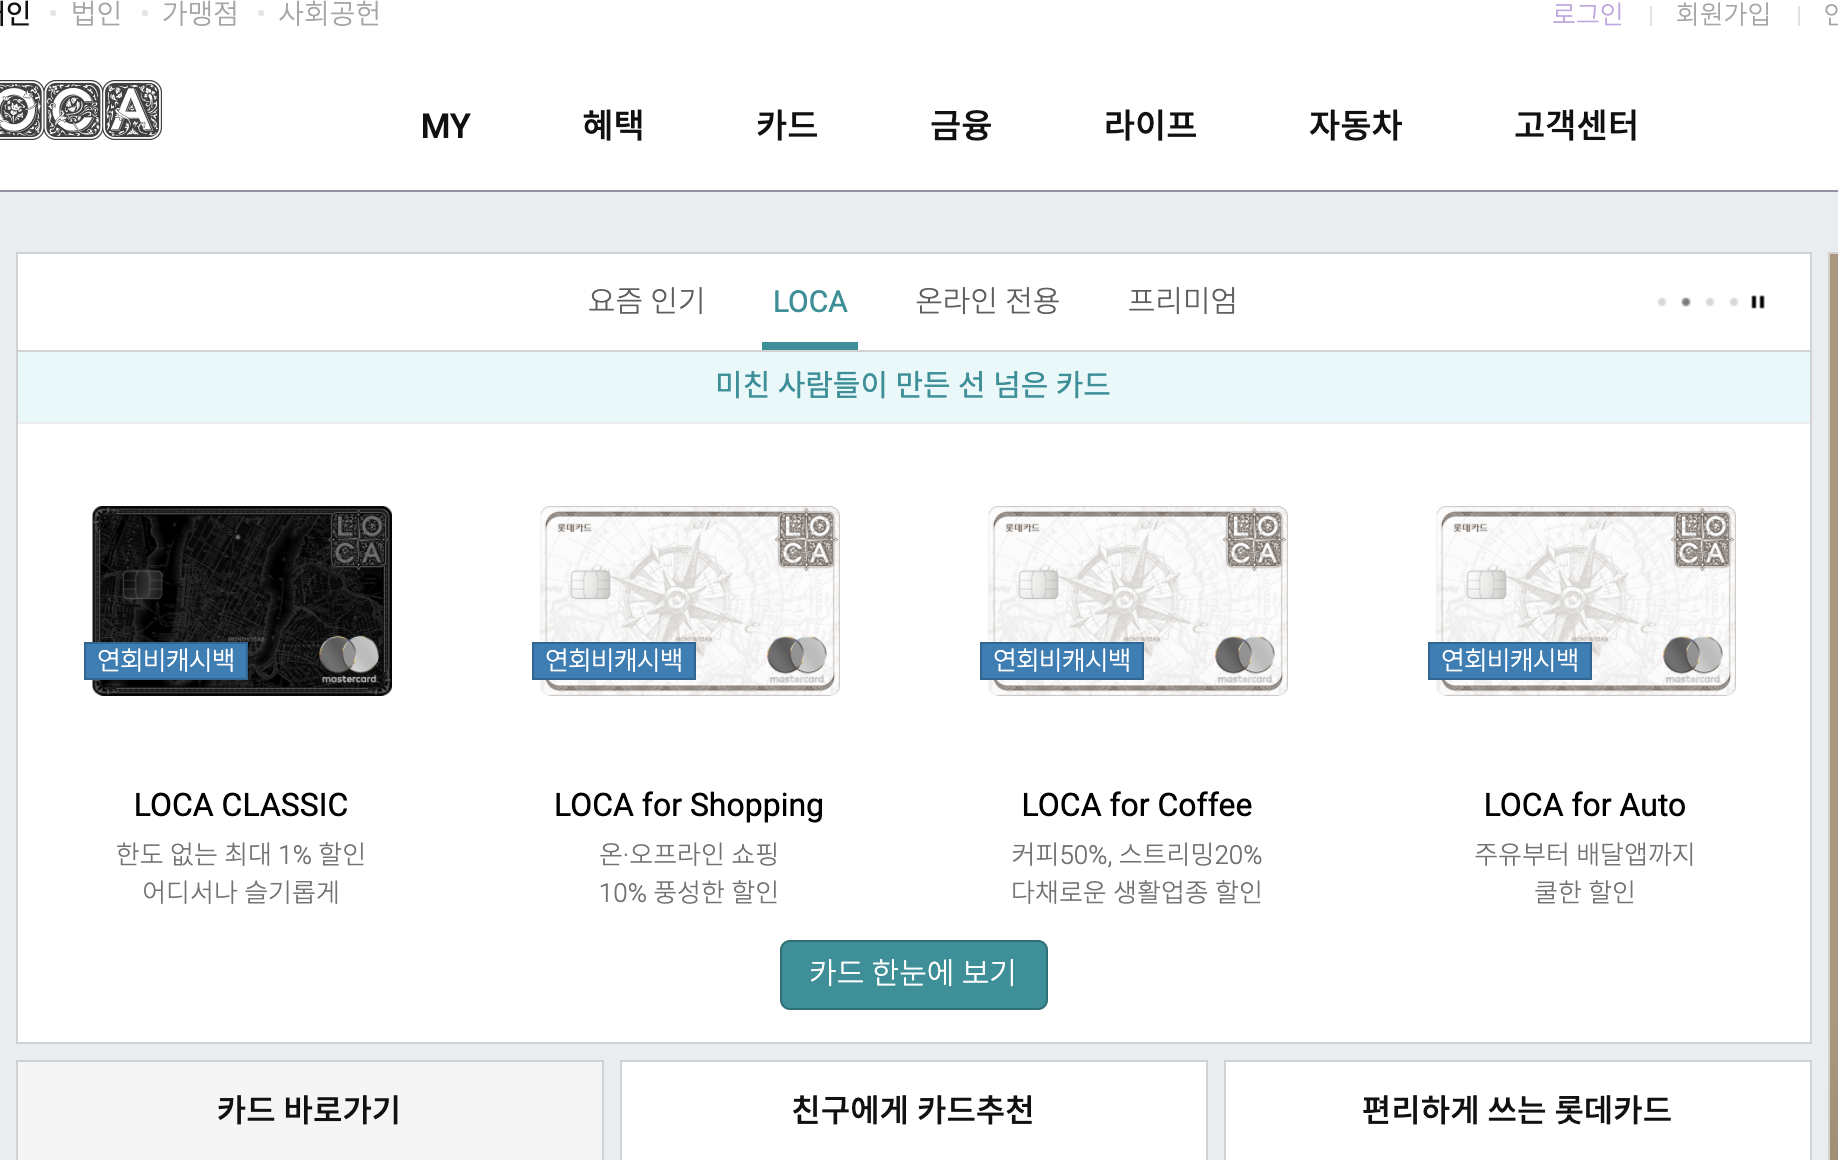Click the 회원가입 link
The width and height of the screenshot is (1838, 1160).
pyautogui.click(x=1723, y=14)
